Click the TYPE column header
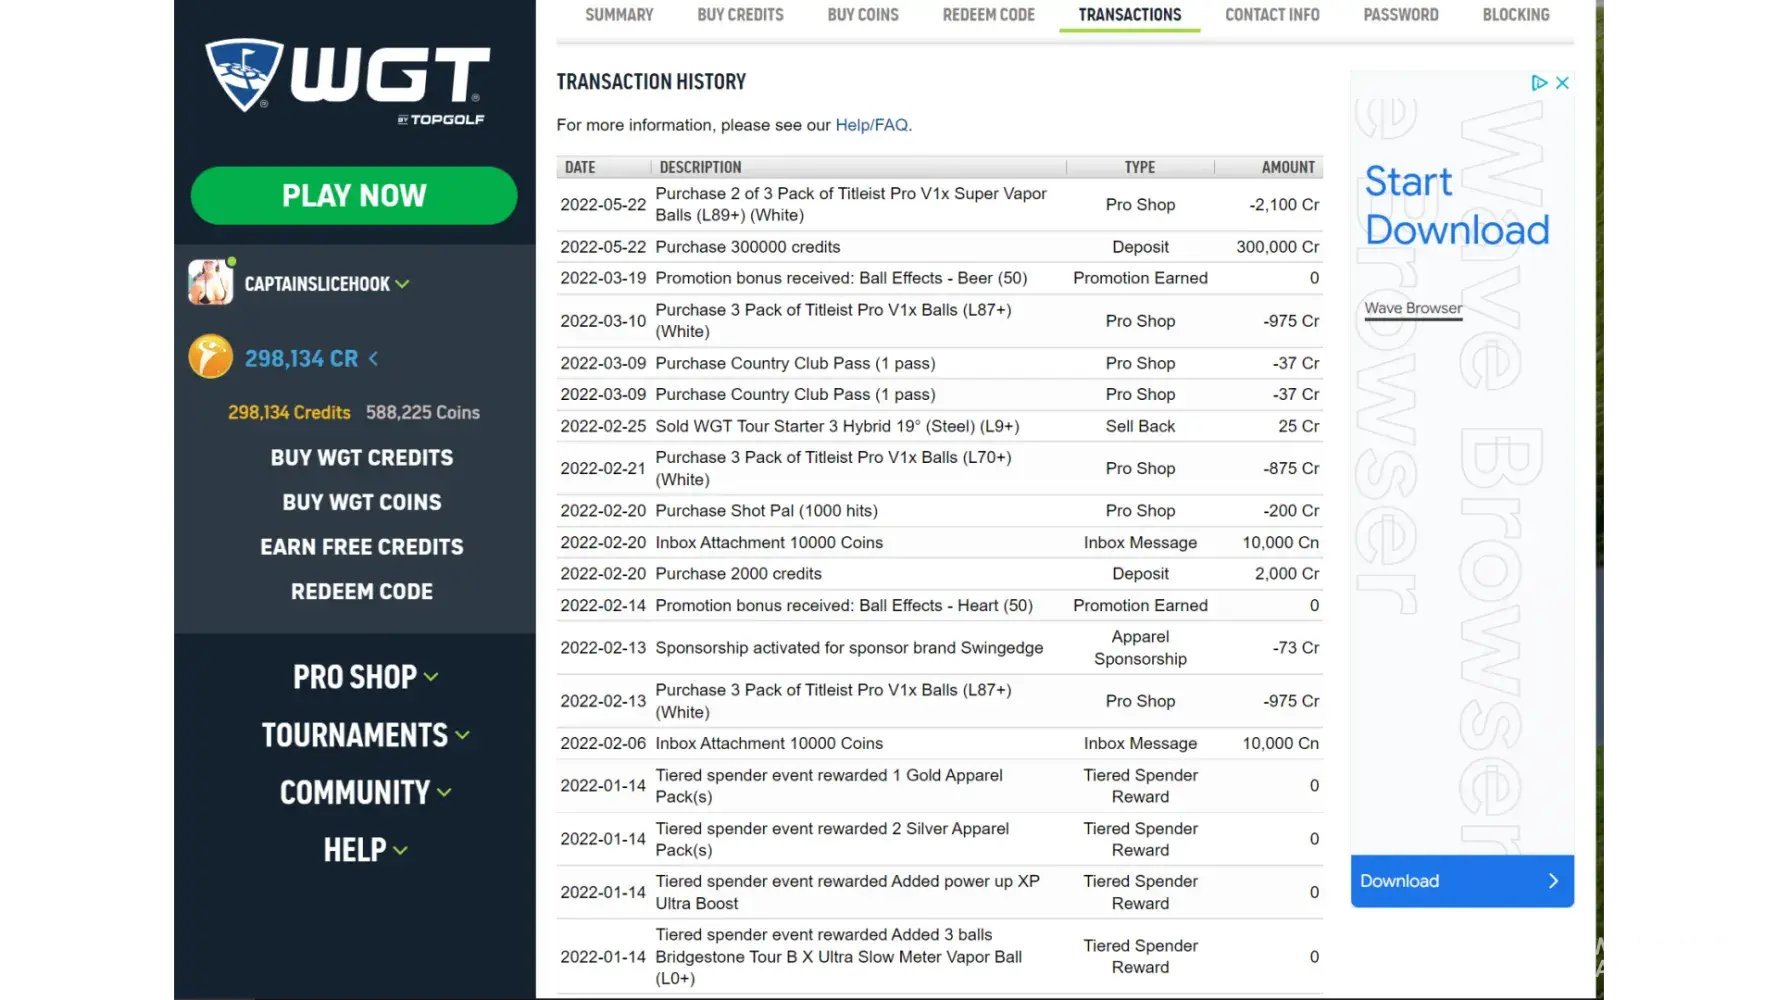 tap(1140, 167)
